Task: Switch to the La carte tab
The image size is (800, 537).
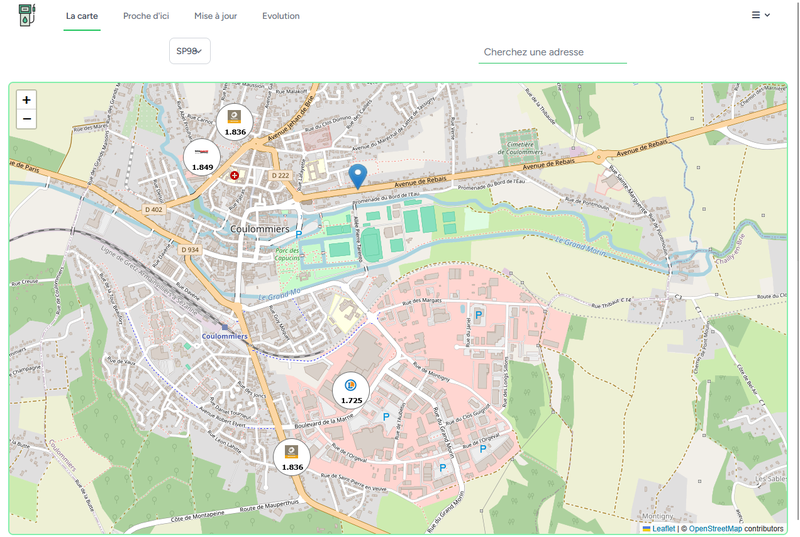Action: point(82,16)
